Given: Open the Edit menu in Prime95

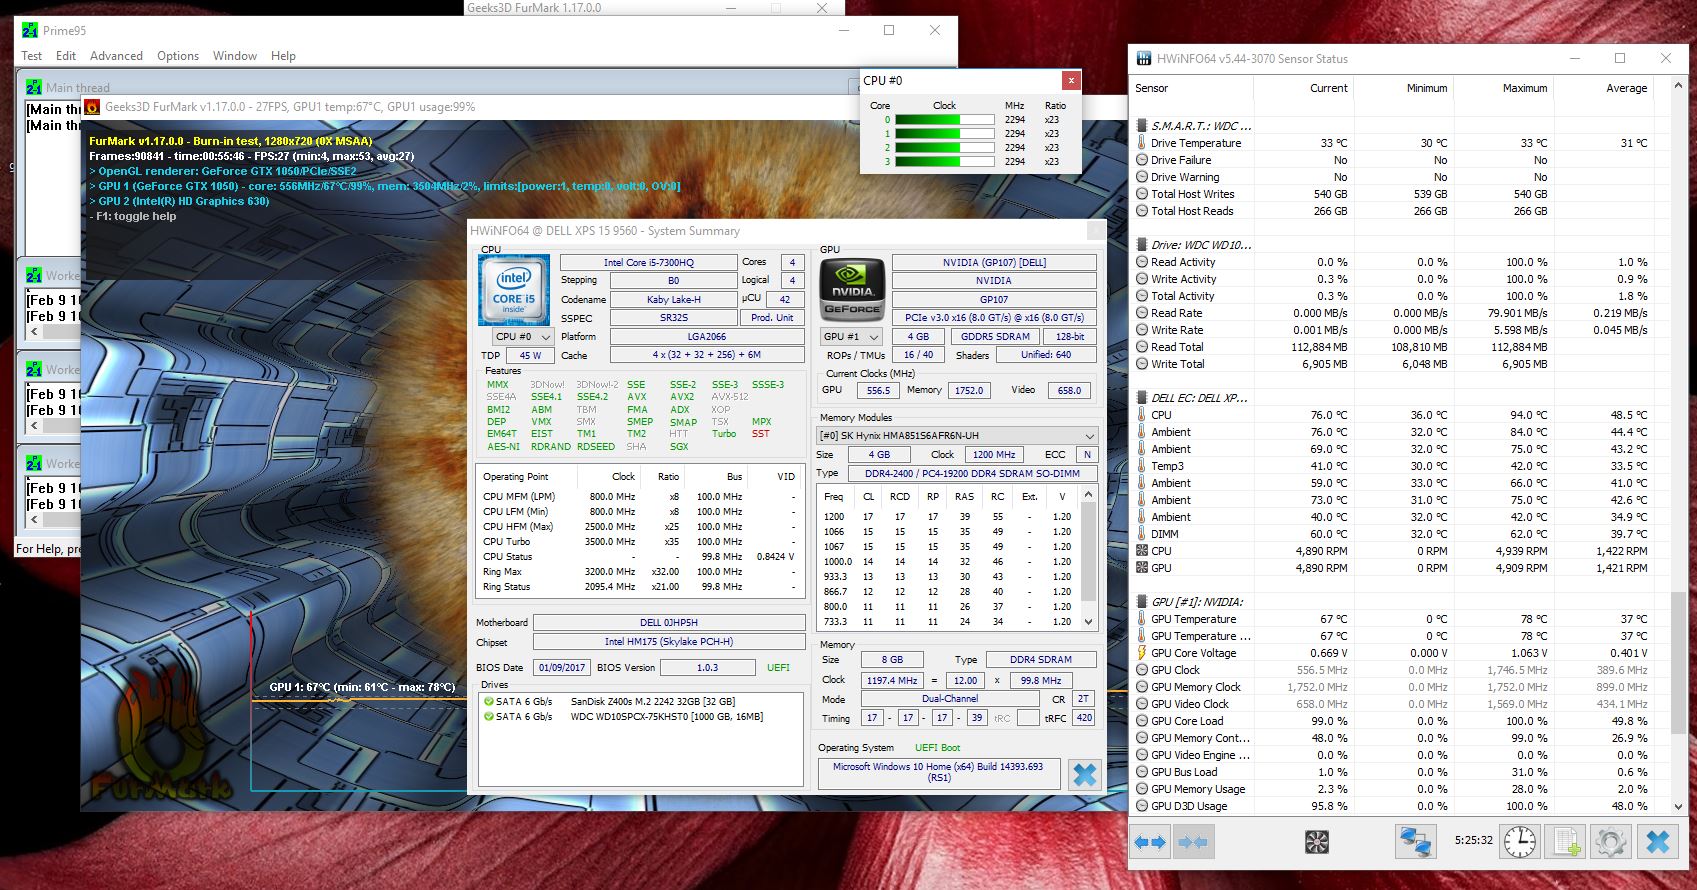Looking at the screenshot, I should pyautogui.click(x=66, y=56).
